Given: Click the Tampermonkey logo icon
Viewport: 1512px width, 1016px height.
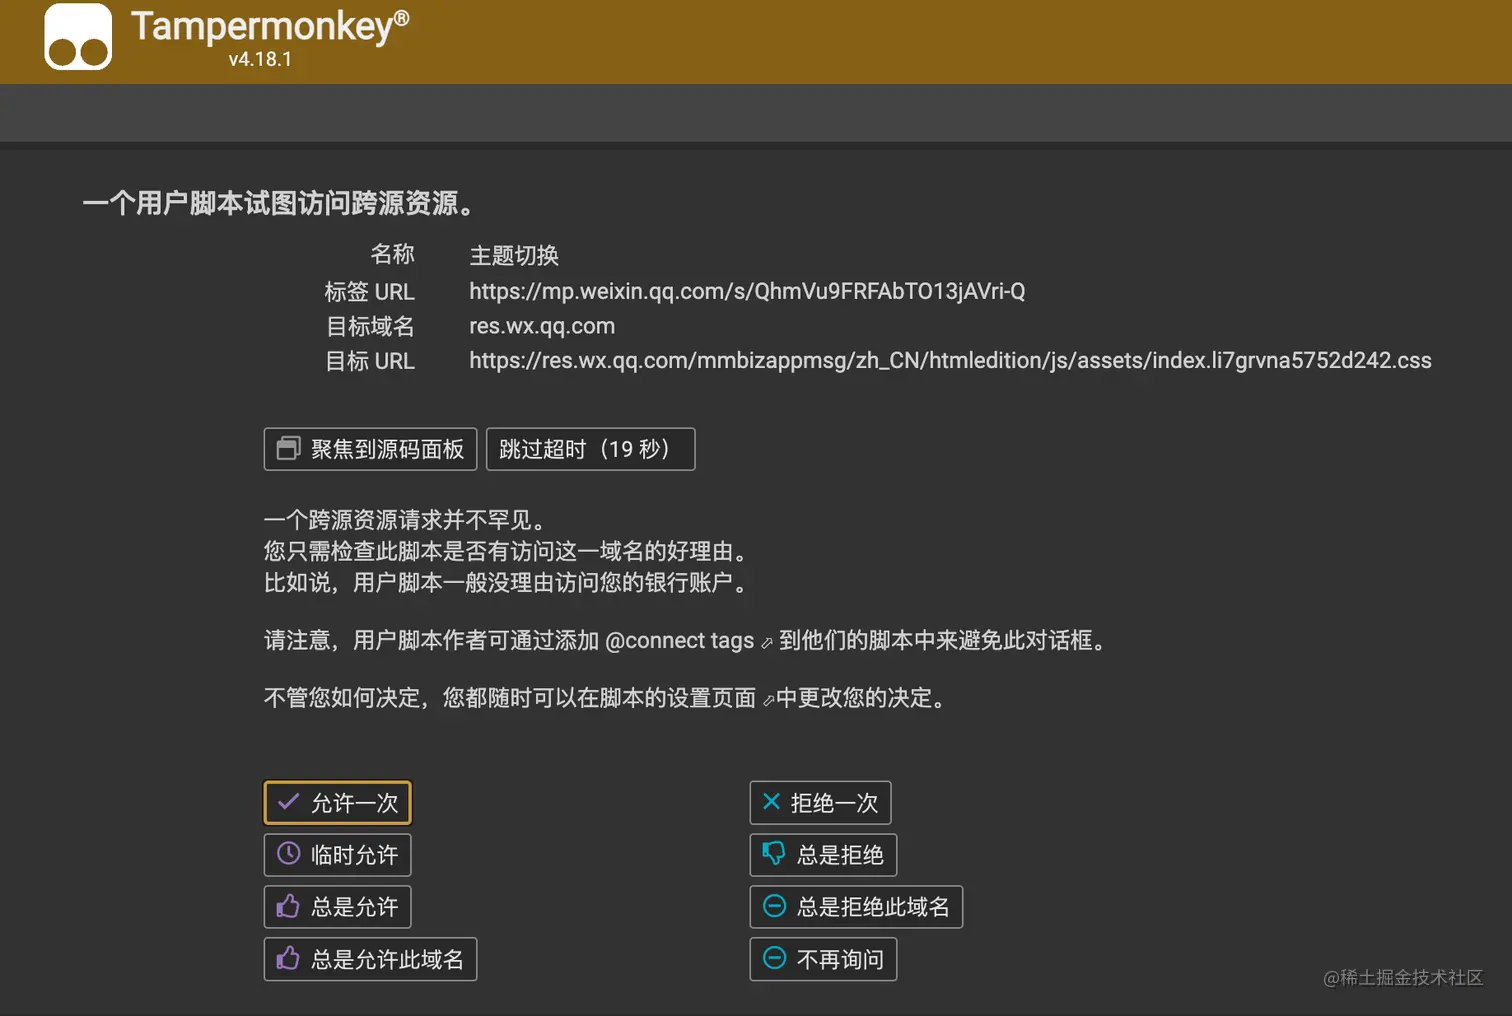Looking at the screenshot, I should 78,37.
